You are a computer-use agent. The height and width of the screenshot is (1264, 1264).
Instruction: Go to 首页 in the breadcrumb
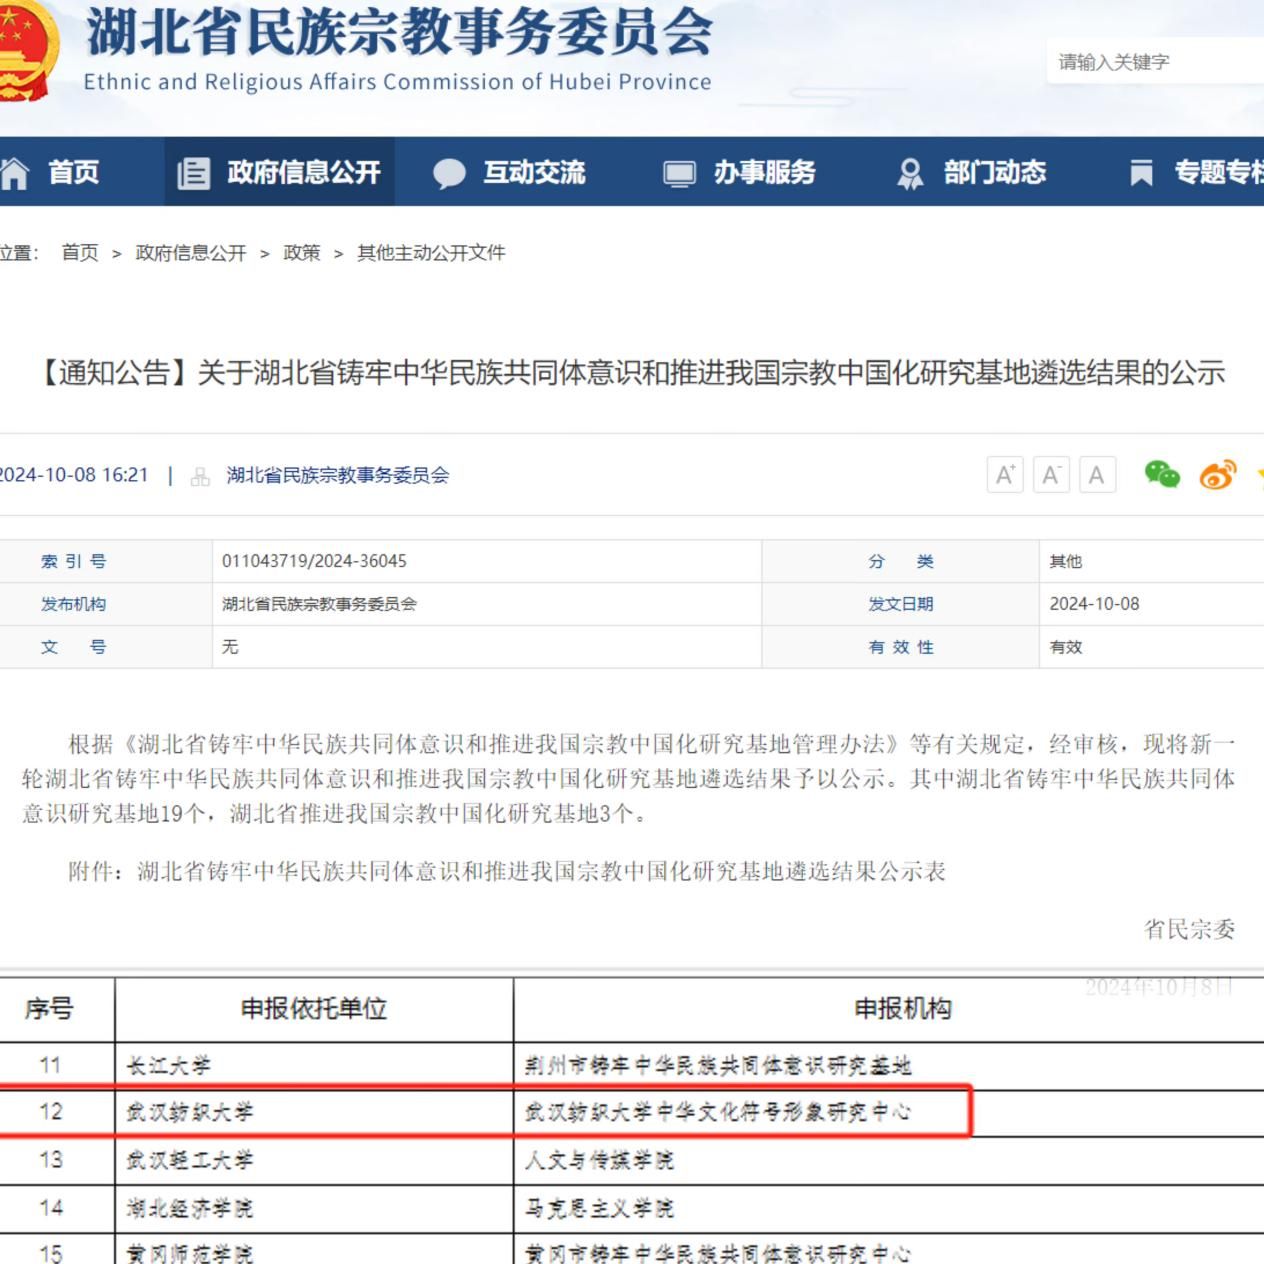[x=80, y=253]
